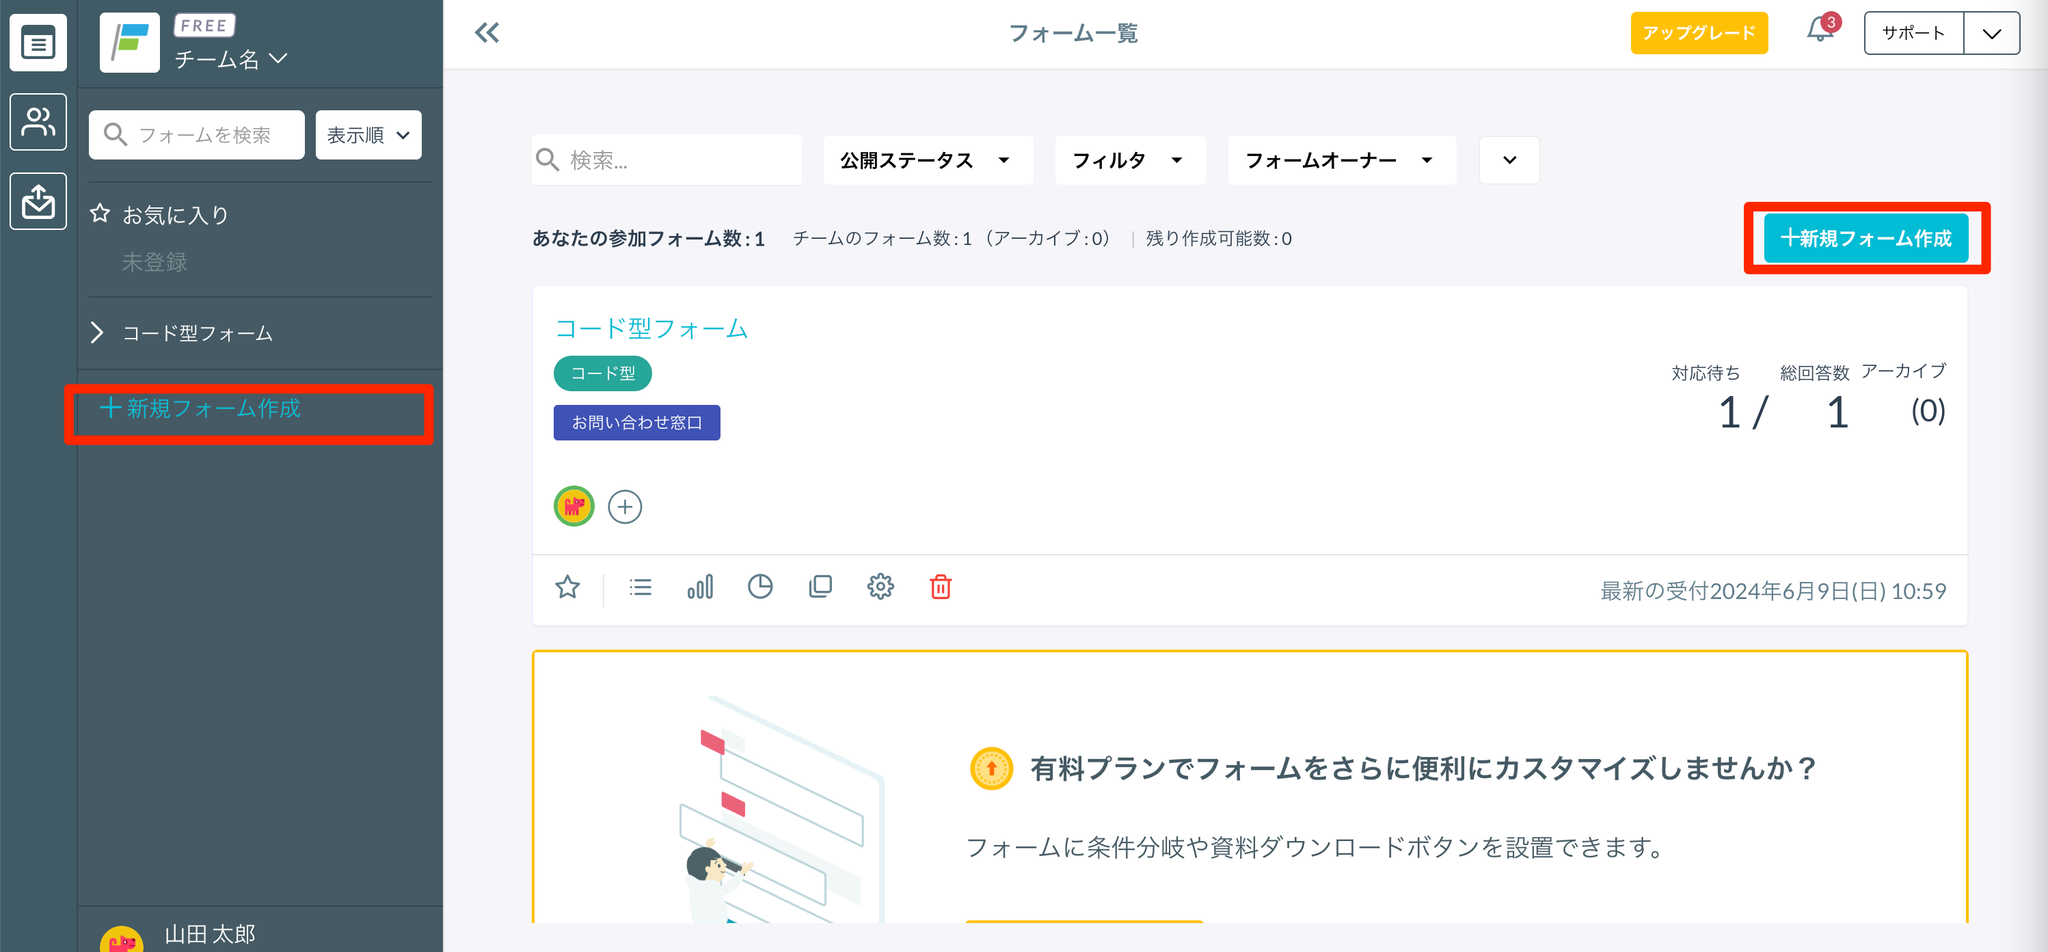The width and height of the screenshot is (2048, 952).
Task: Click the フォームを検索 sidebar search field
Action: 205,135
